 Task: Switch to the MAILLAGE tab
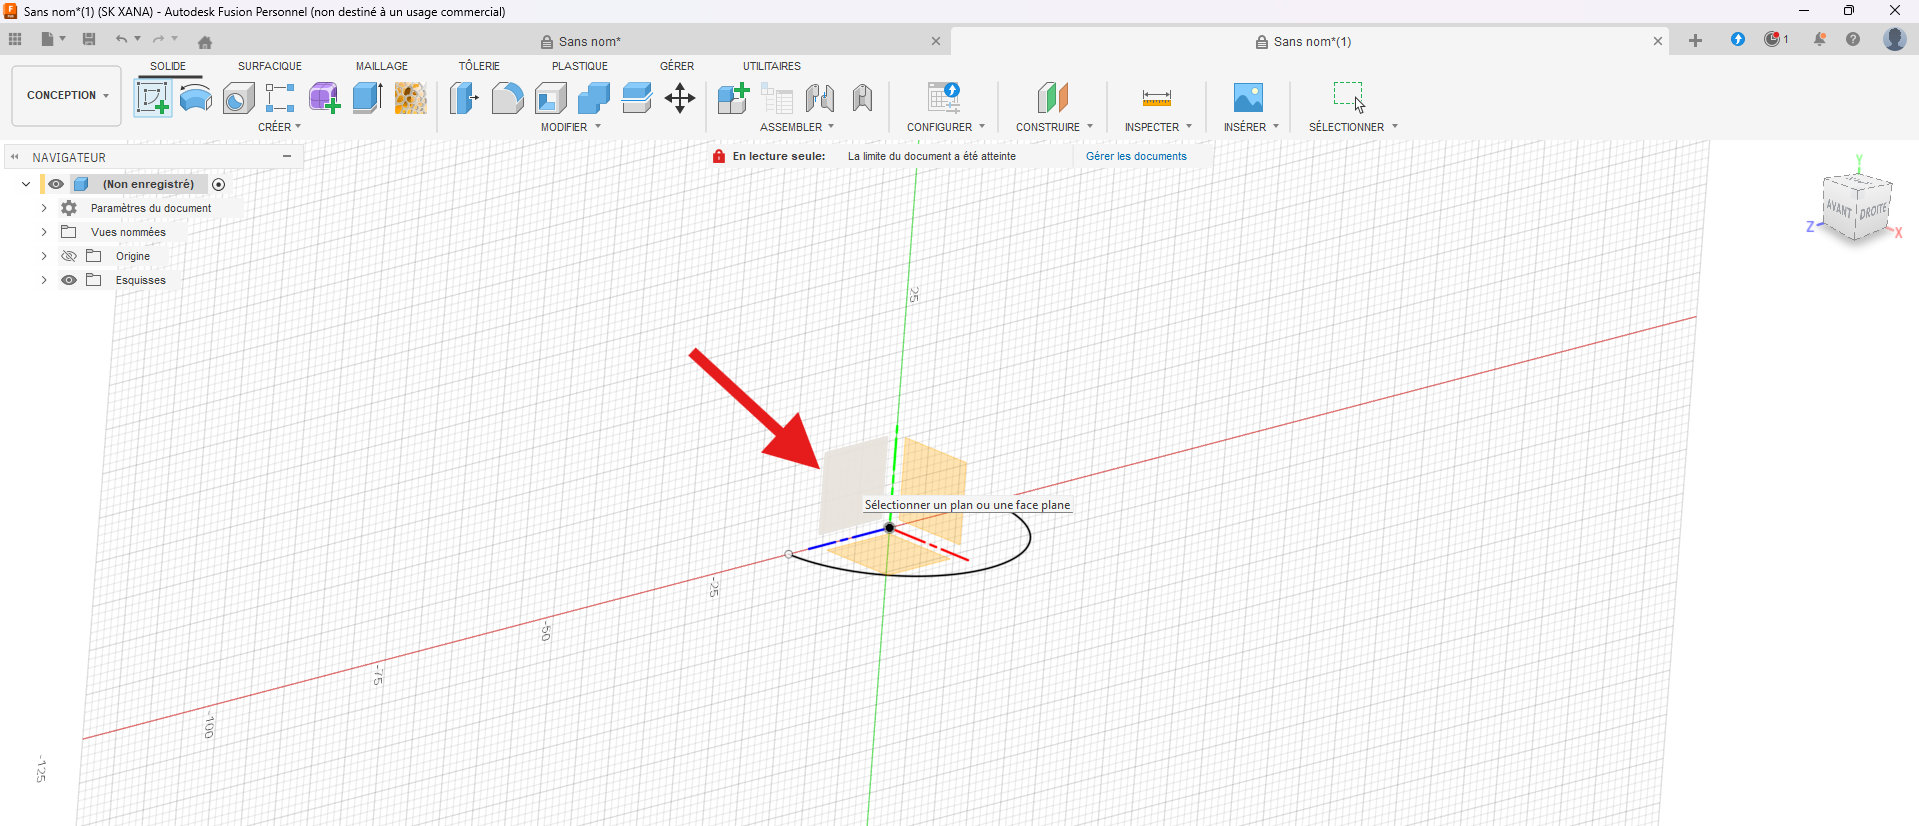[382, 66]
